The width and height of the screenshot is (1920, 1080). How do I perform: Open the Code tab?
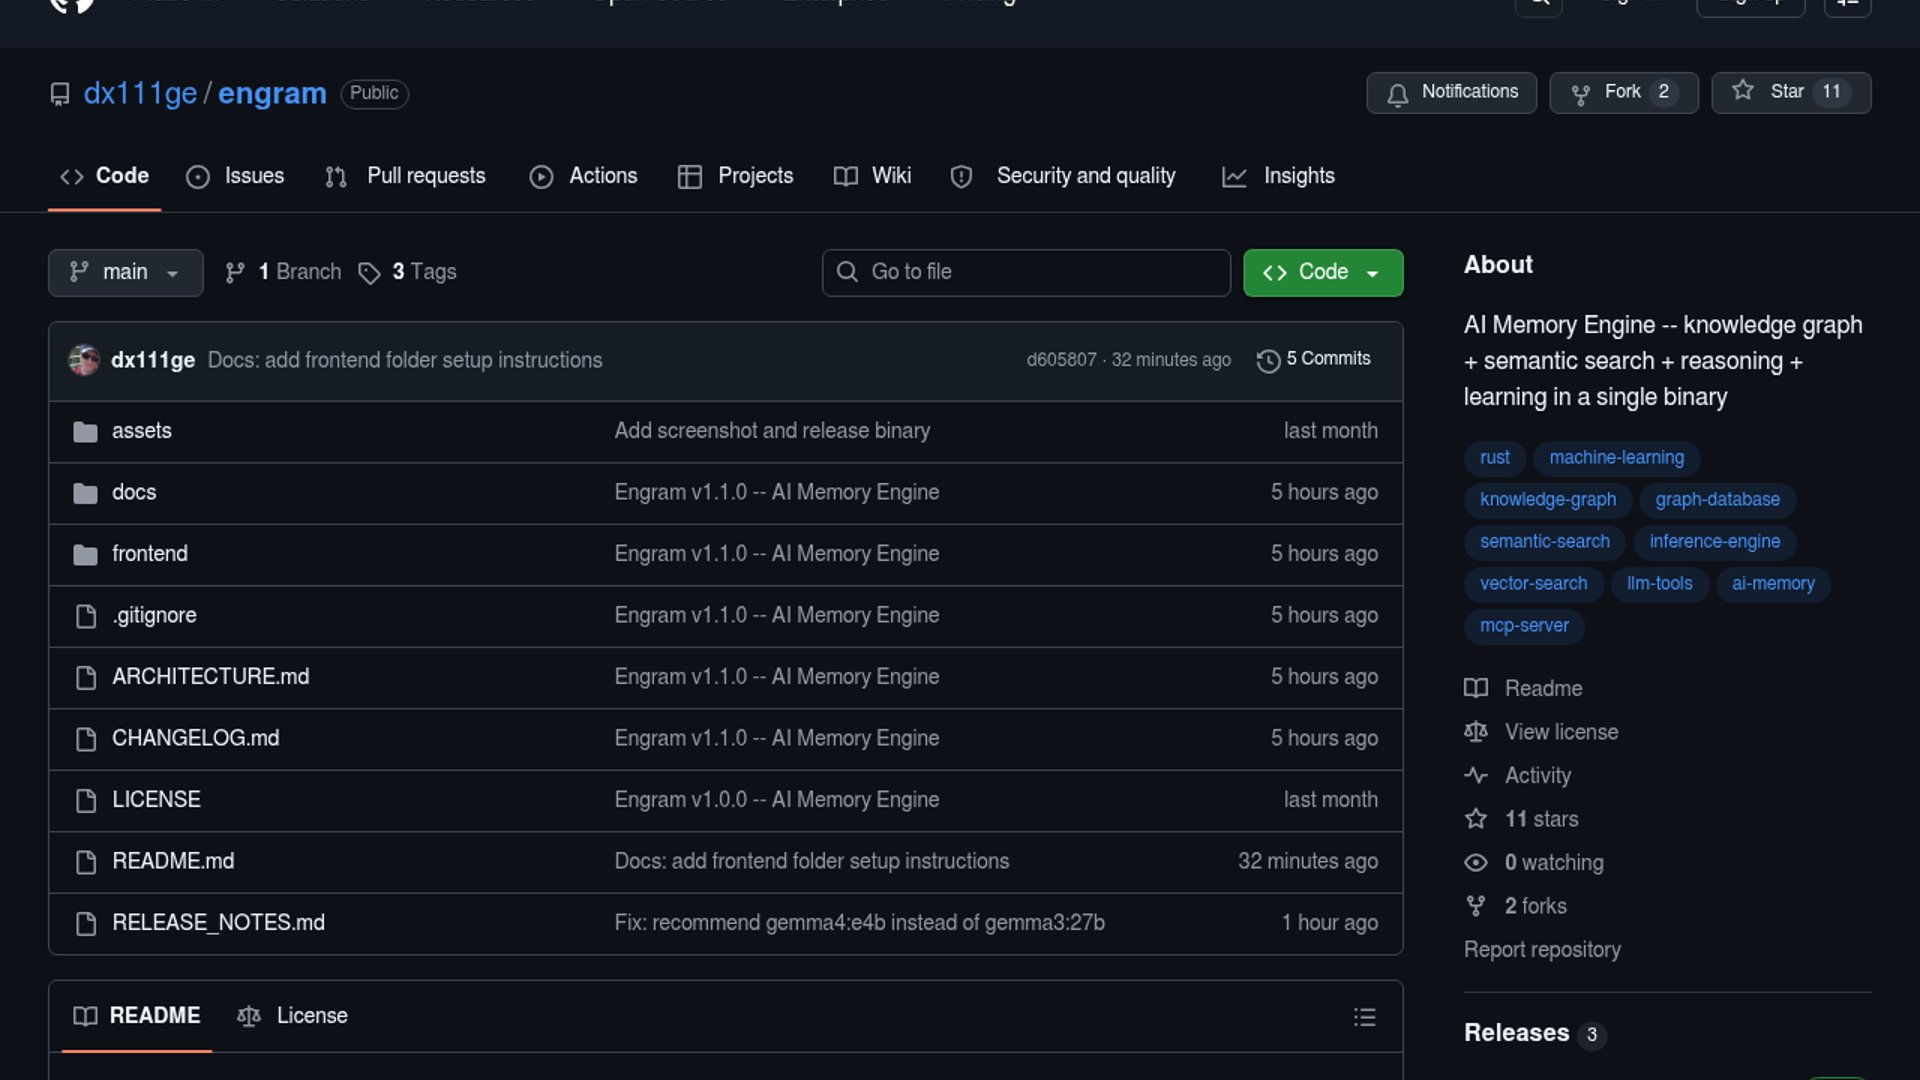click(104, 176)
